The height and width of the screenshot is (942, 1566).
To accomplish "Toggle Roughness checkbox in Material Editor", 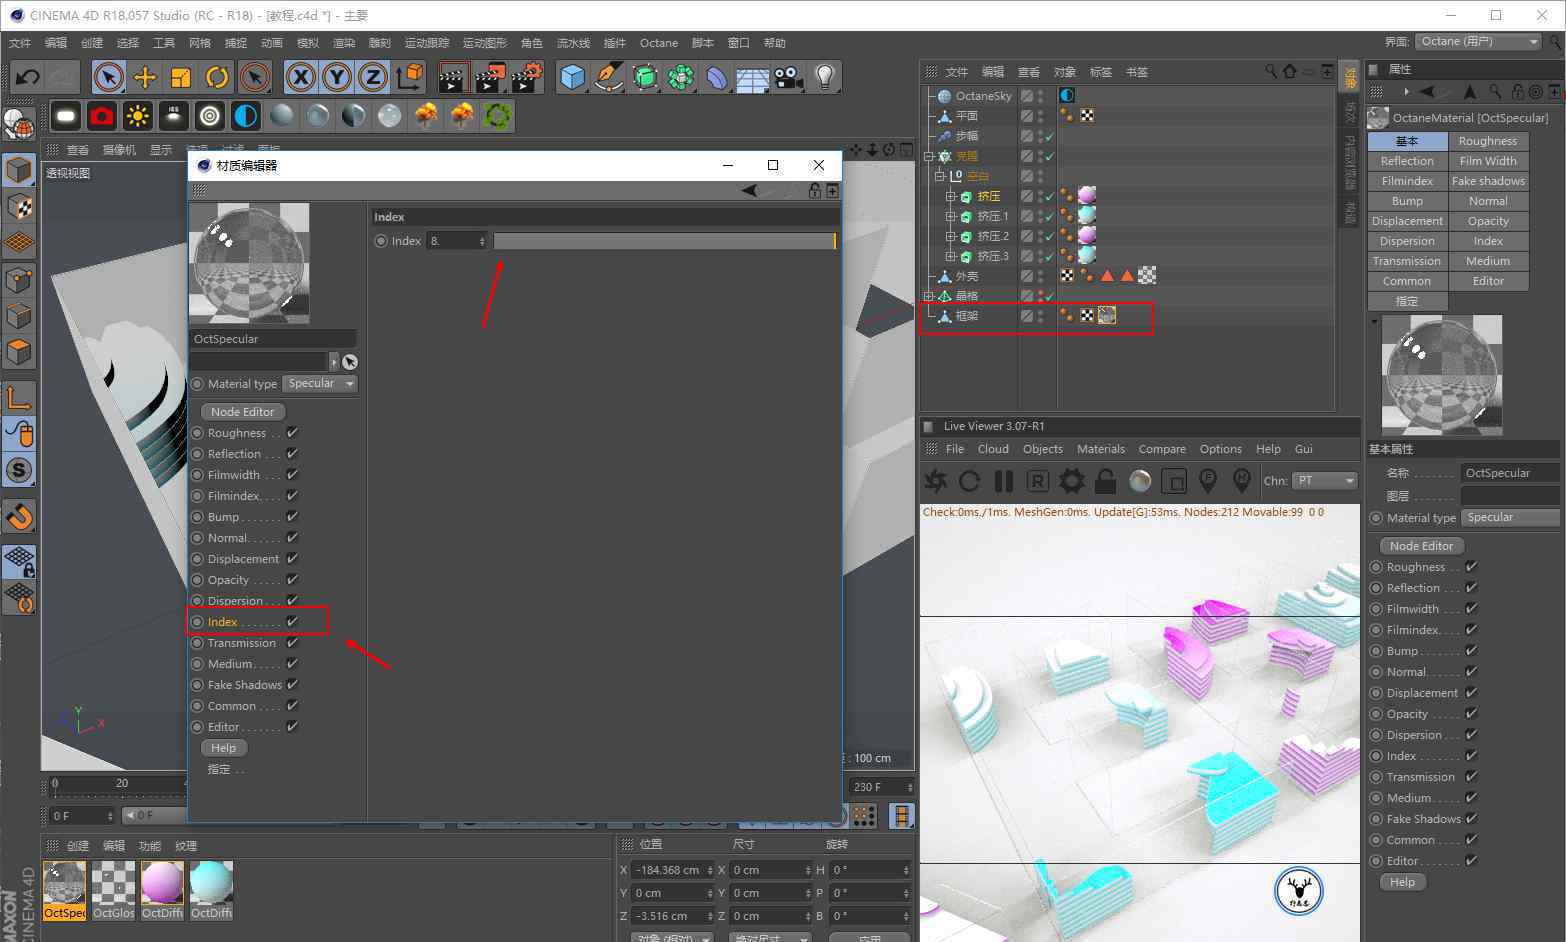I will (292, 433).
